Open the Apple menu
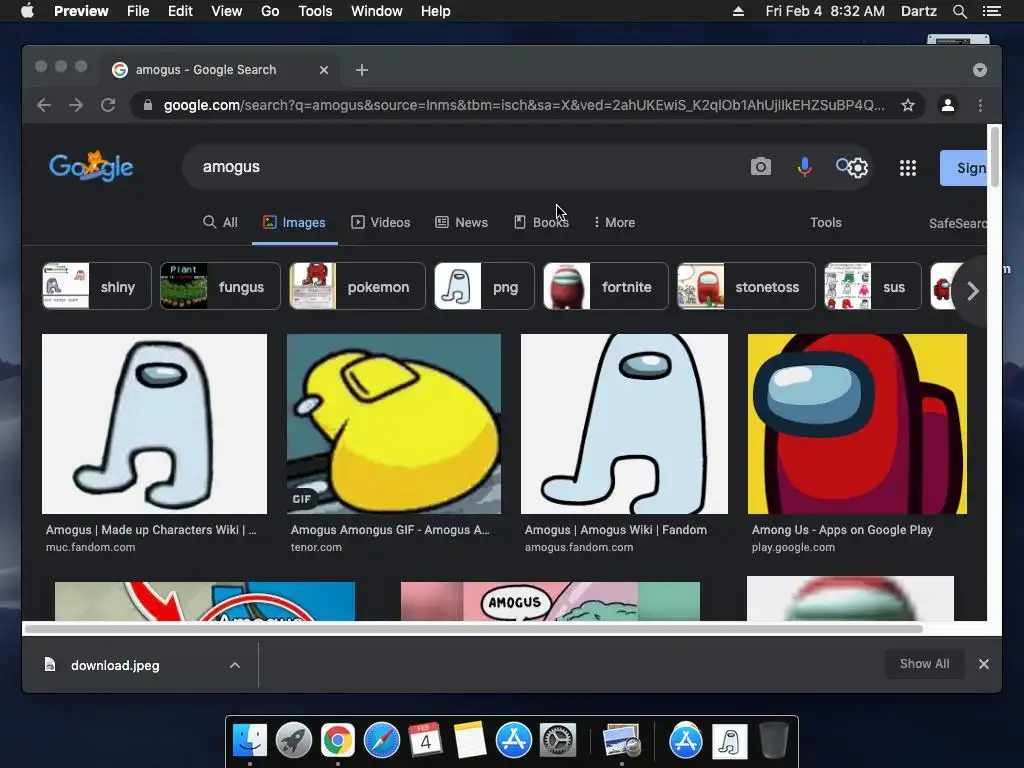This screenshot has height=768, width=1024. tap(27, 11)
